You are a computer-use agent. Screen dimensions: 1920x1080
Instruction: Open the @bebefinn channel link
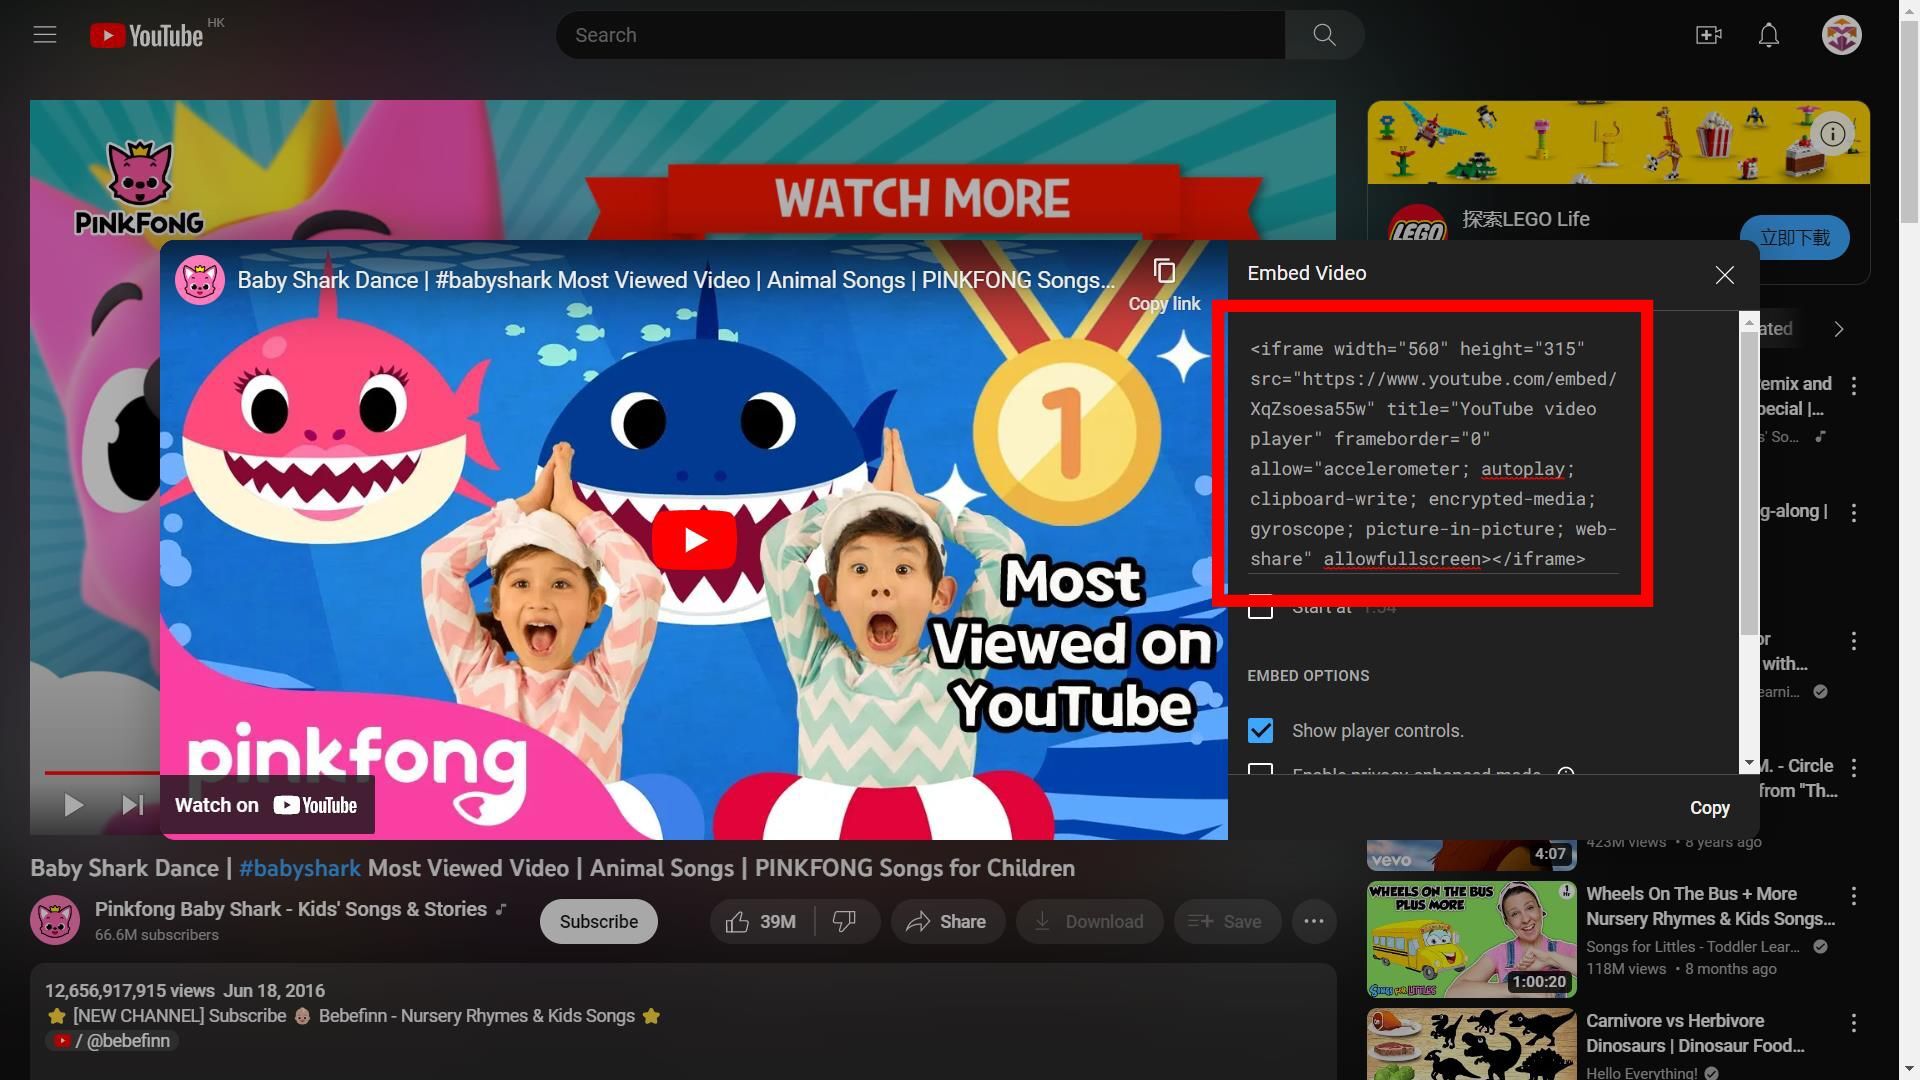point(114,1041)
